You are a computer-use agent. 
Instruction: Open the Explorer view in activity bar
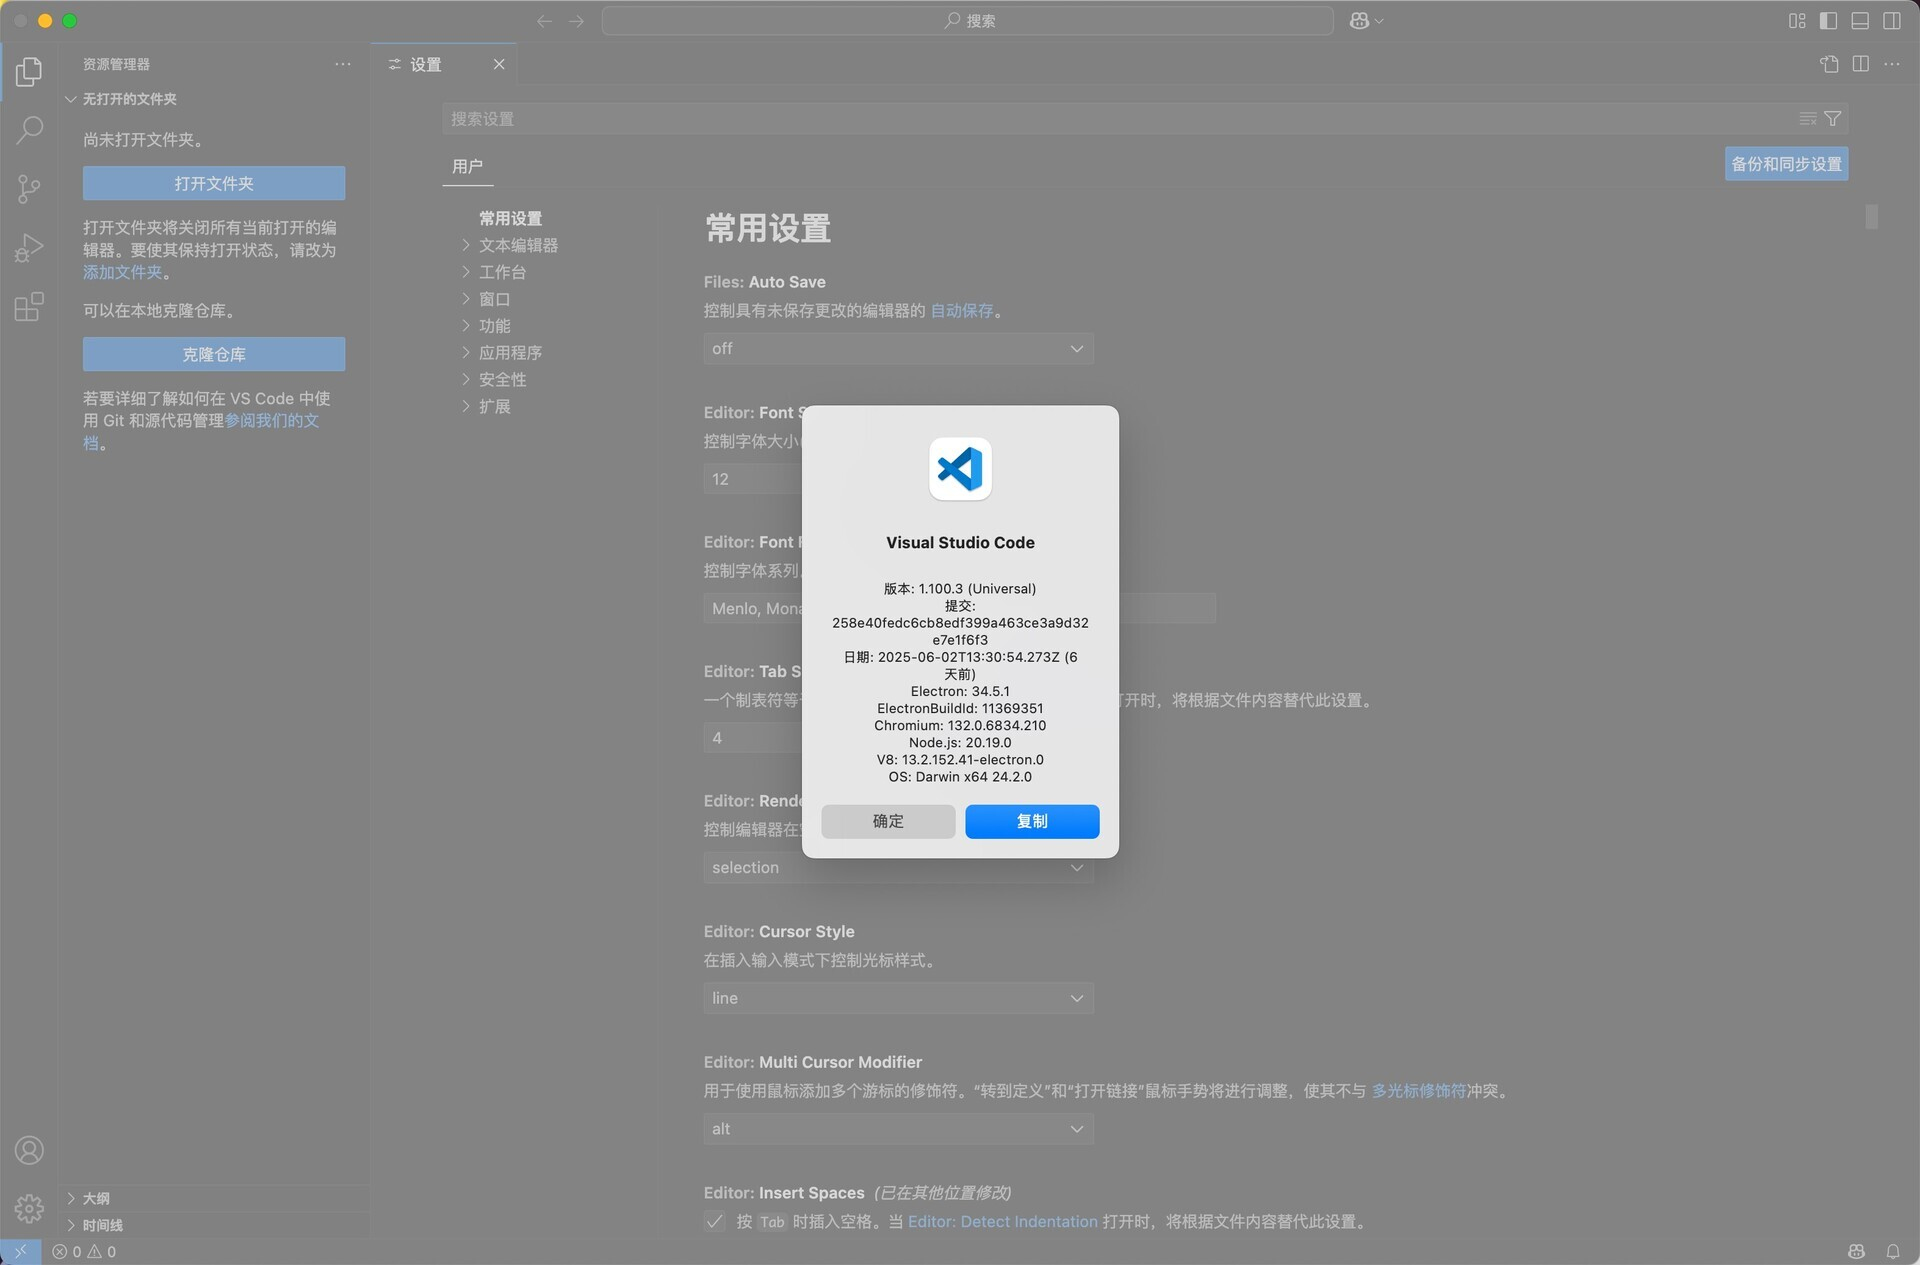[x=29, y=71]
